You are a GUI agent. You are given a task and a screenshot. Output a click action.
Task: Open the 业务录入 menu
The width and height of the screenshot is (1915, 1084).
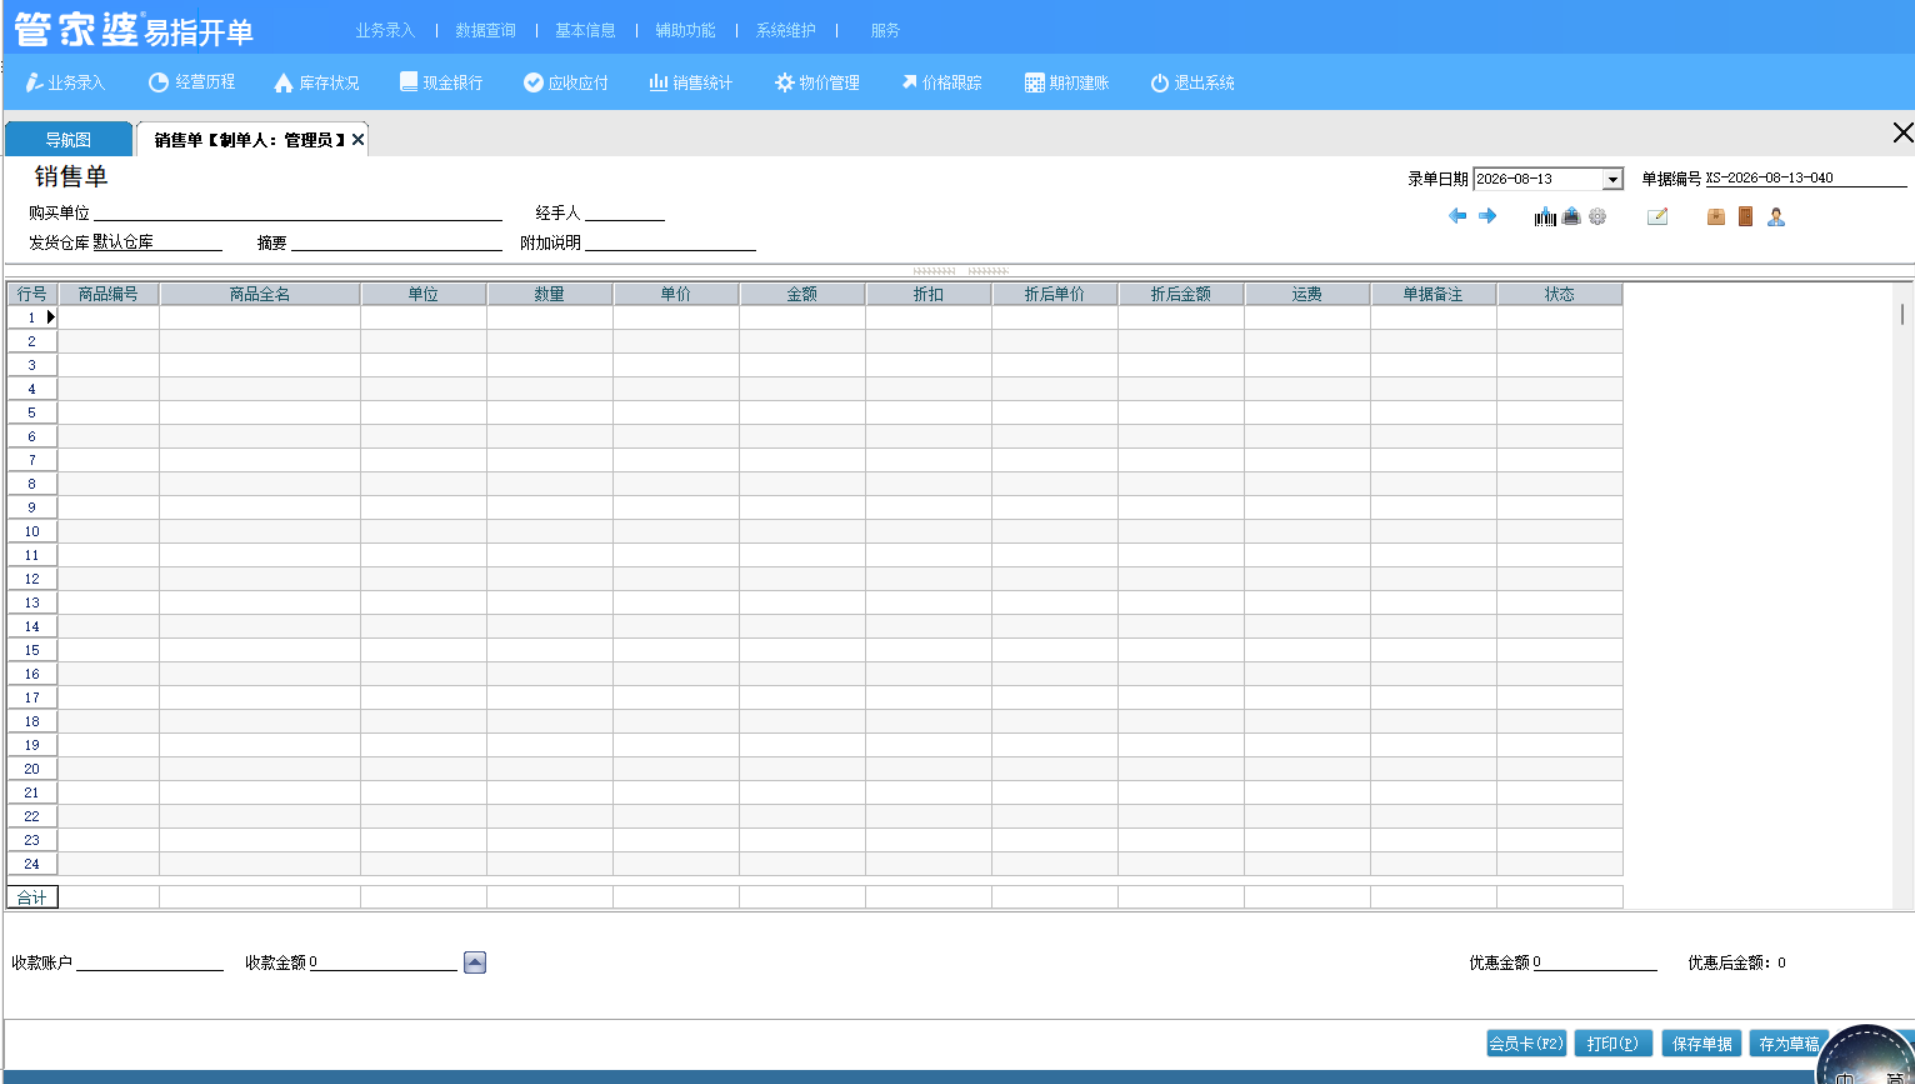point(385,30)
